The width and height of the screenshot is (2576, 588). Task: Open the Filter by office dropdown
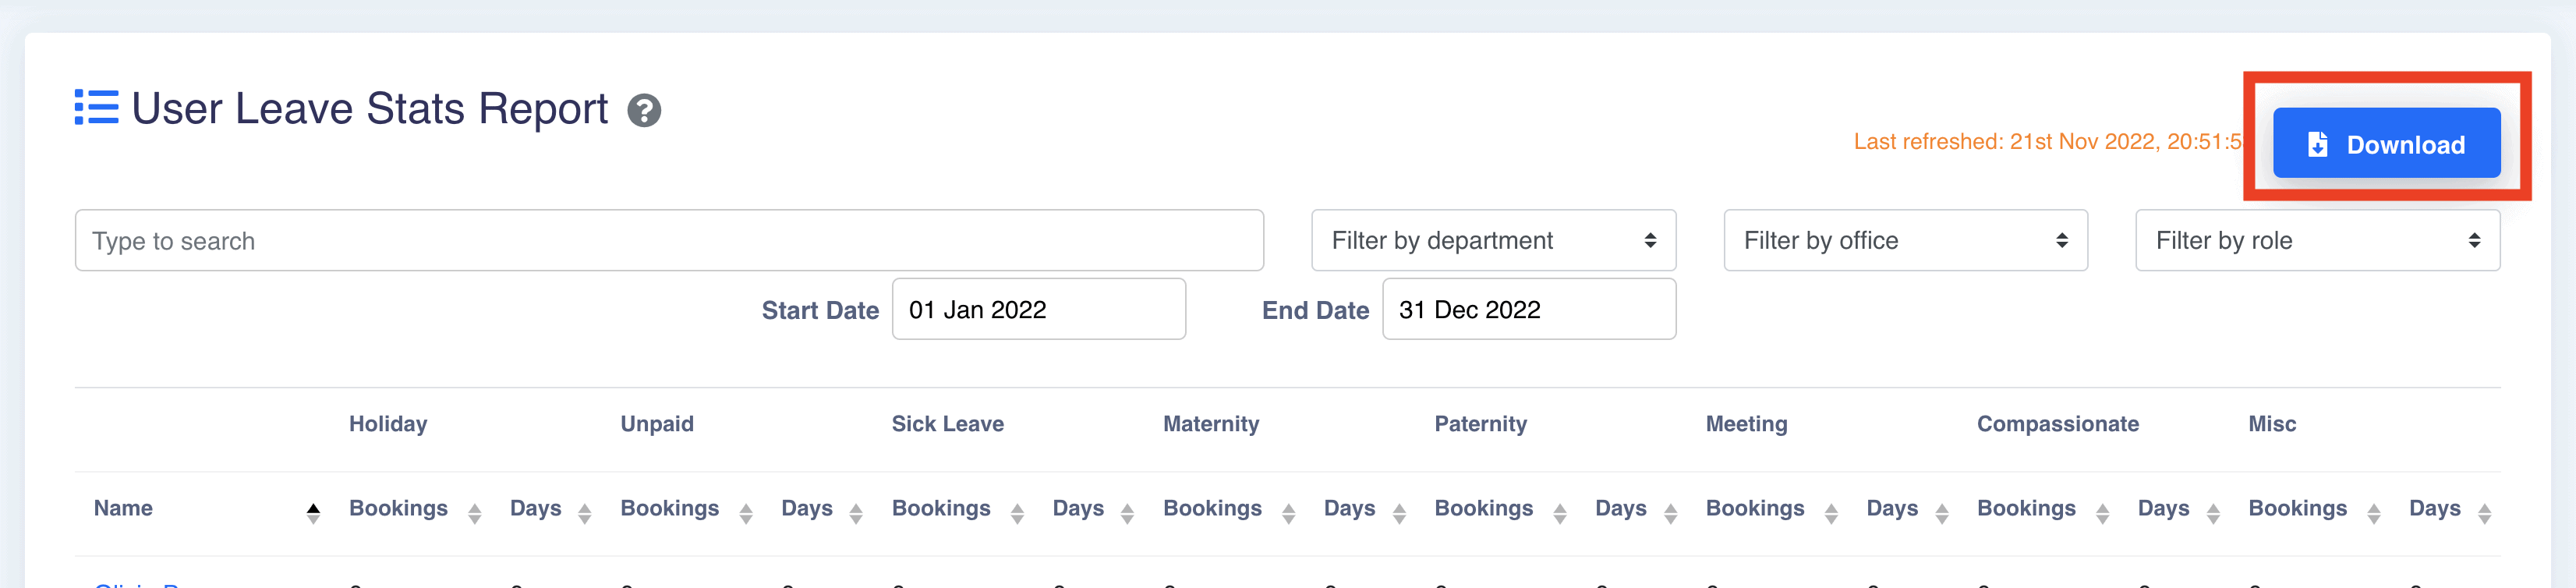pyautogui.click(x=1905, y=240)
